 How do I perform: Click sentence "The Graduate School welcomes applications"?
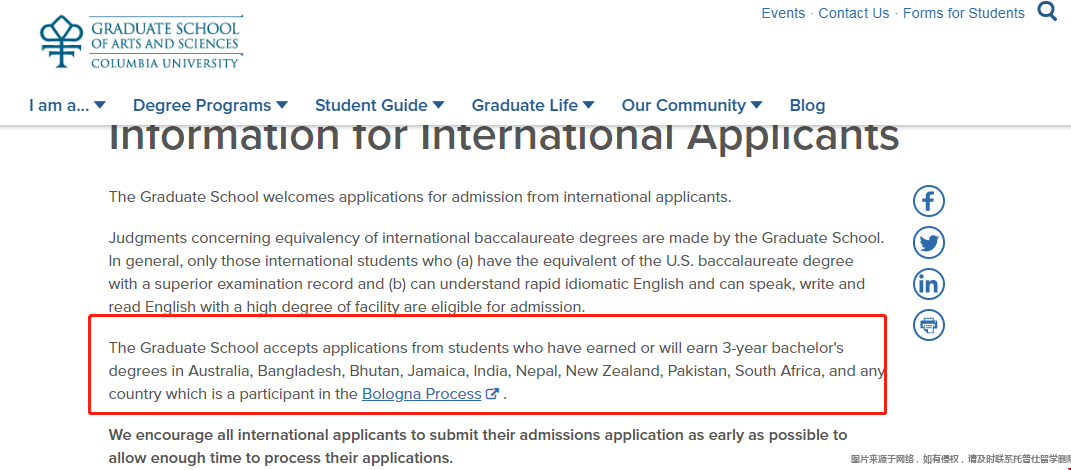click(x=420, y=197)
